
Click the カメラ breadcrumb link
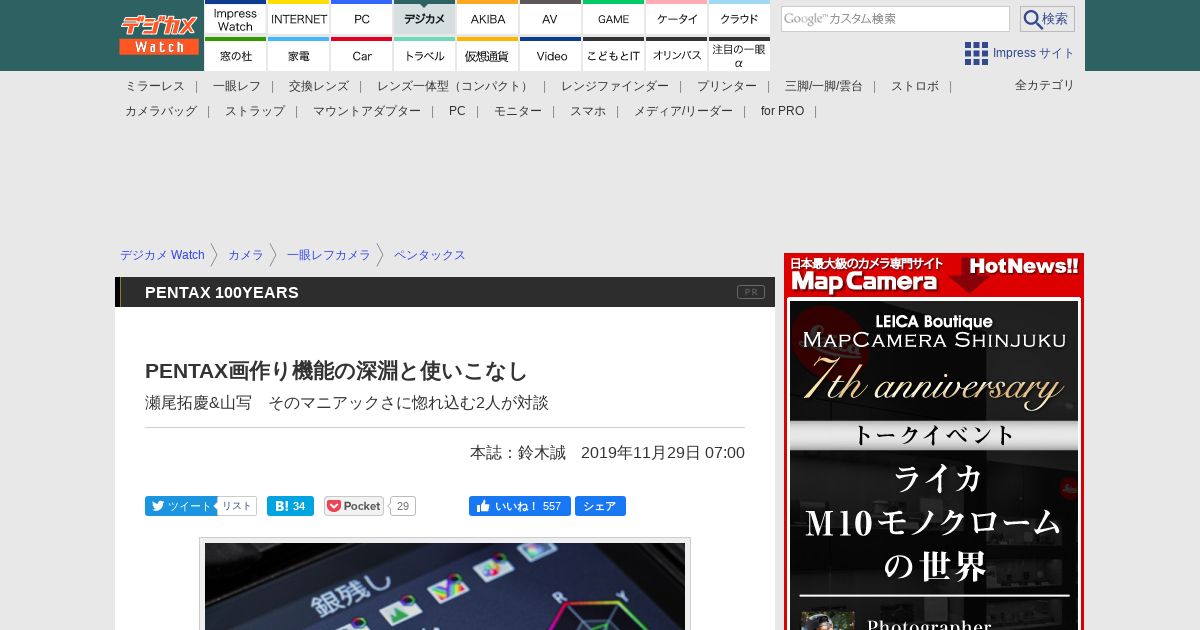click(x=246, y=255)
